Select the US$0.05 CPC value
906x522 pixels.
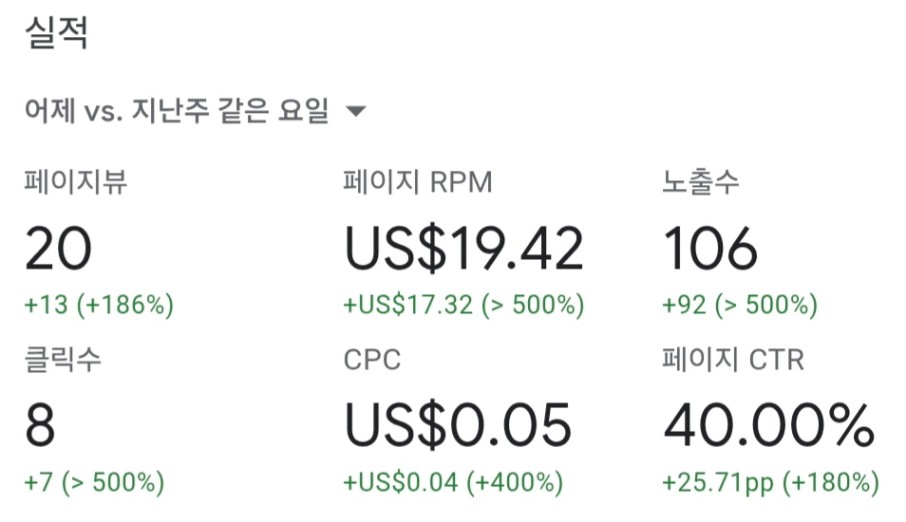(x=458, y=425)
